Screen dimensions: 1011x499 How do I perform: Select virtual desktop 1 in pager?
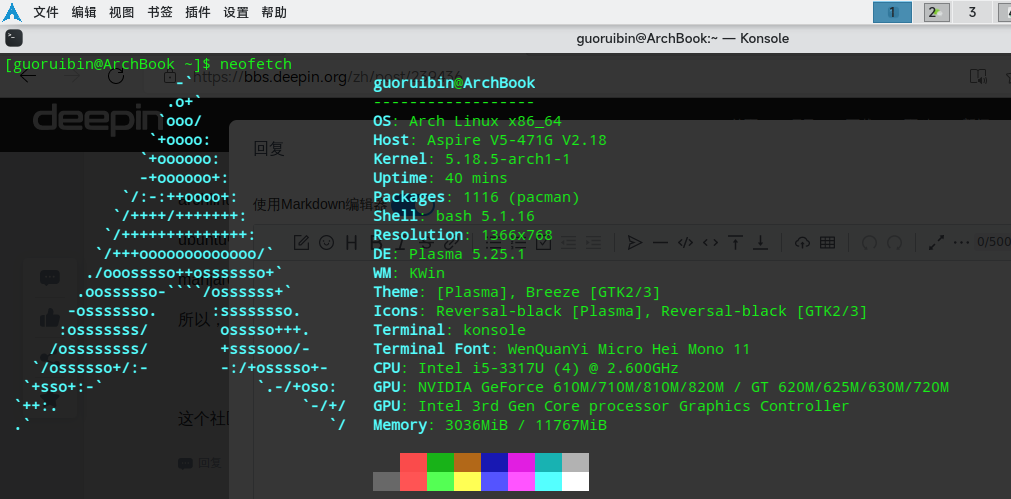pos(893,12)
